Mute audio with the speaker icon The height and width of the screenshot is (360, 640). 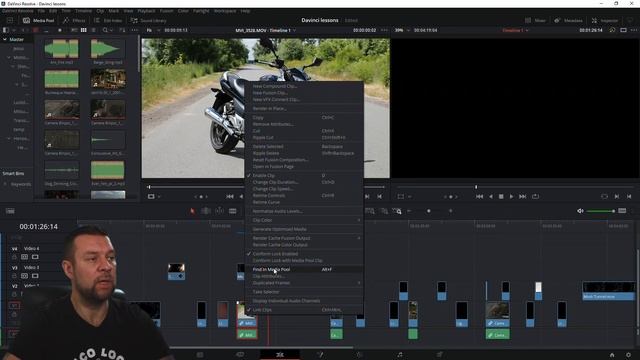coord(580,211)
